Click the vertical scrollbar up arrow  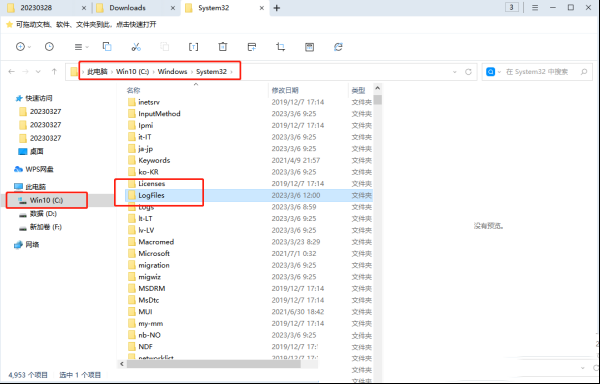click(x=378, y=88)
